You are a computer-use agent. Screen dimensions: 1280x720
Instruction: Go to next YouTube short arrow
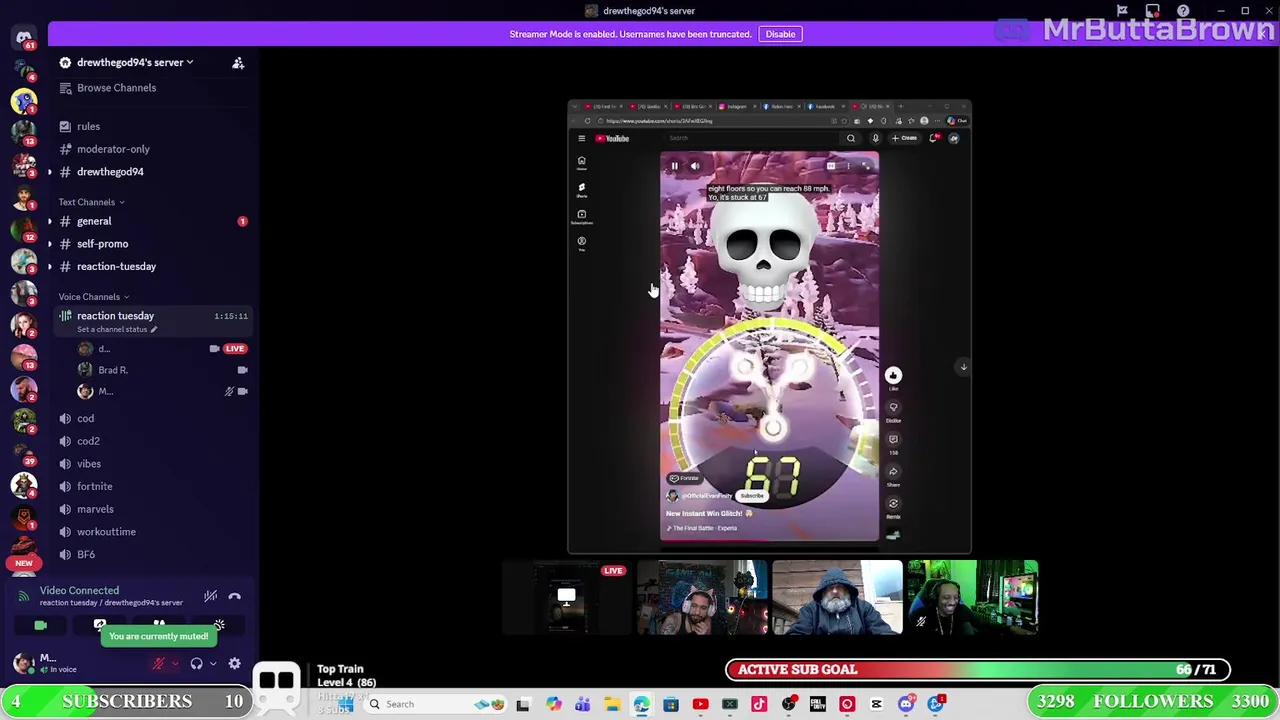tap(963, 367)
